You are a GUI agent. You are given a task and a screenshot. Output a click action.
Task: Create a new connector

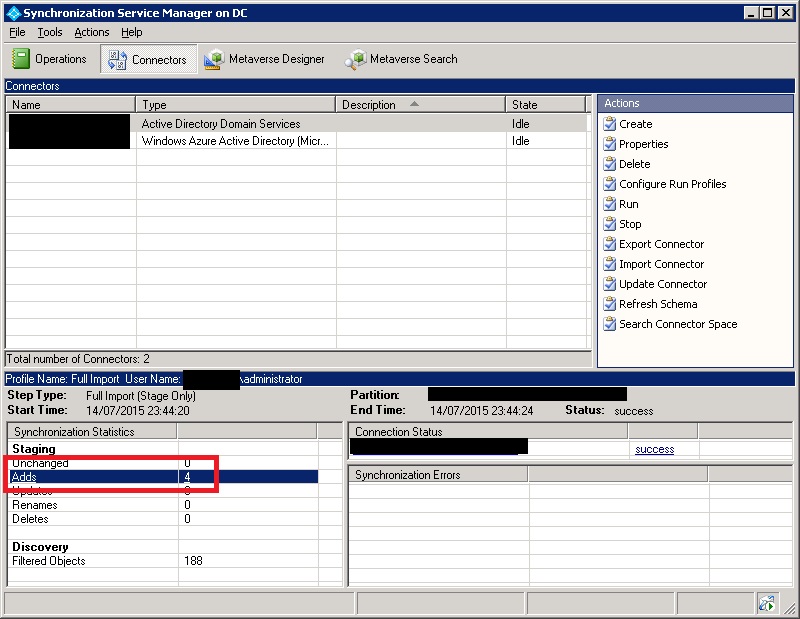tap(635, 124)
